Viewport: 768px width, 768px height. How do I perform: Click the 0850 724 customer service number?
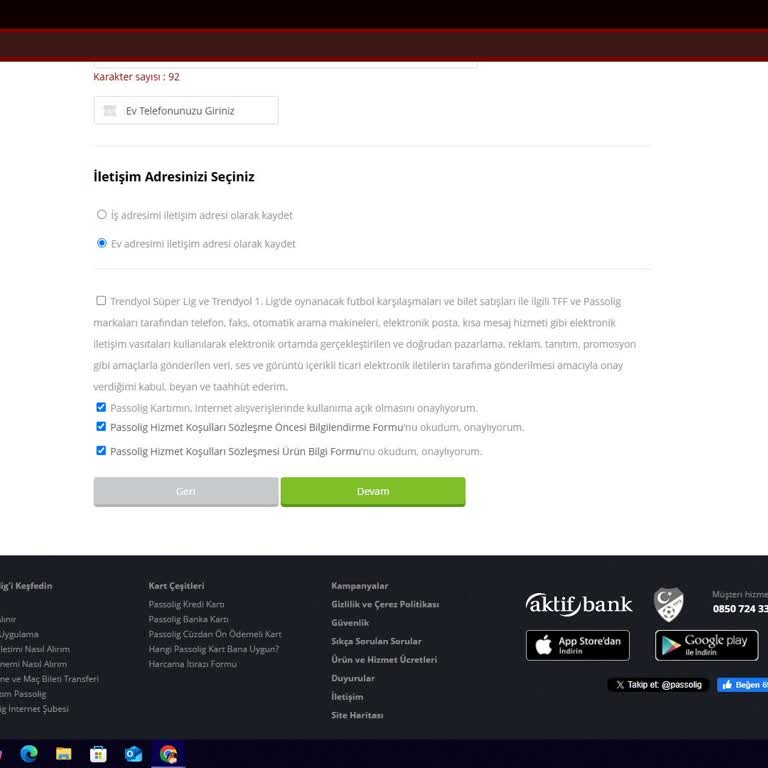click(740, 609)
